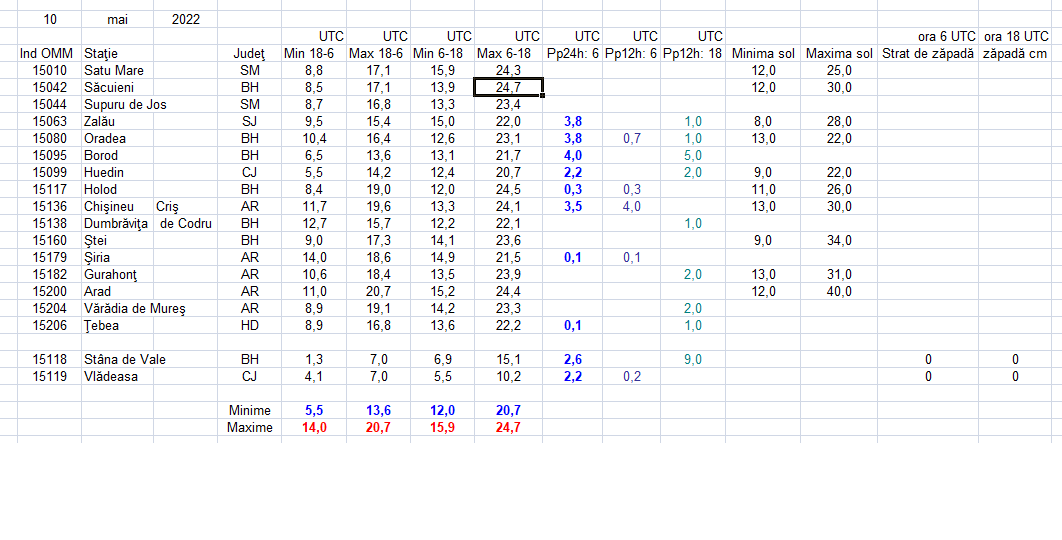Click Pp24h value 4,0 in Borod row
Screen dimensions: 1062x540
[x=572, y=155]
